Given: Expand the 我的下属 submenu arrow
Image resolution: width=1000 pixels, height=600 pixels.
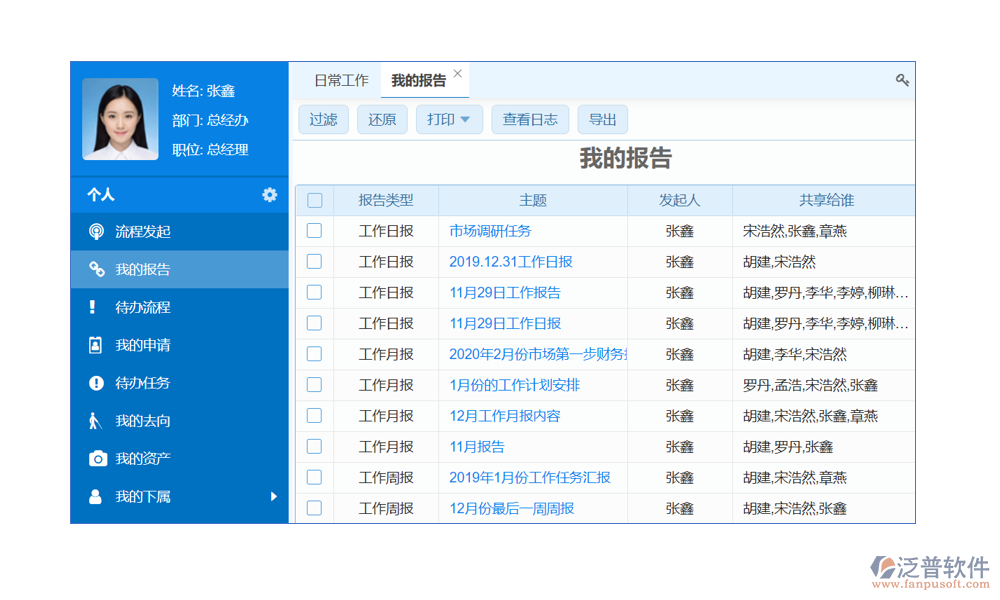Looking at the screenshot, I should pos(273,497).
